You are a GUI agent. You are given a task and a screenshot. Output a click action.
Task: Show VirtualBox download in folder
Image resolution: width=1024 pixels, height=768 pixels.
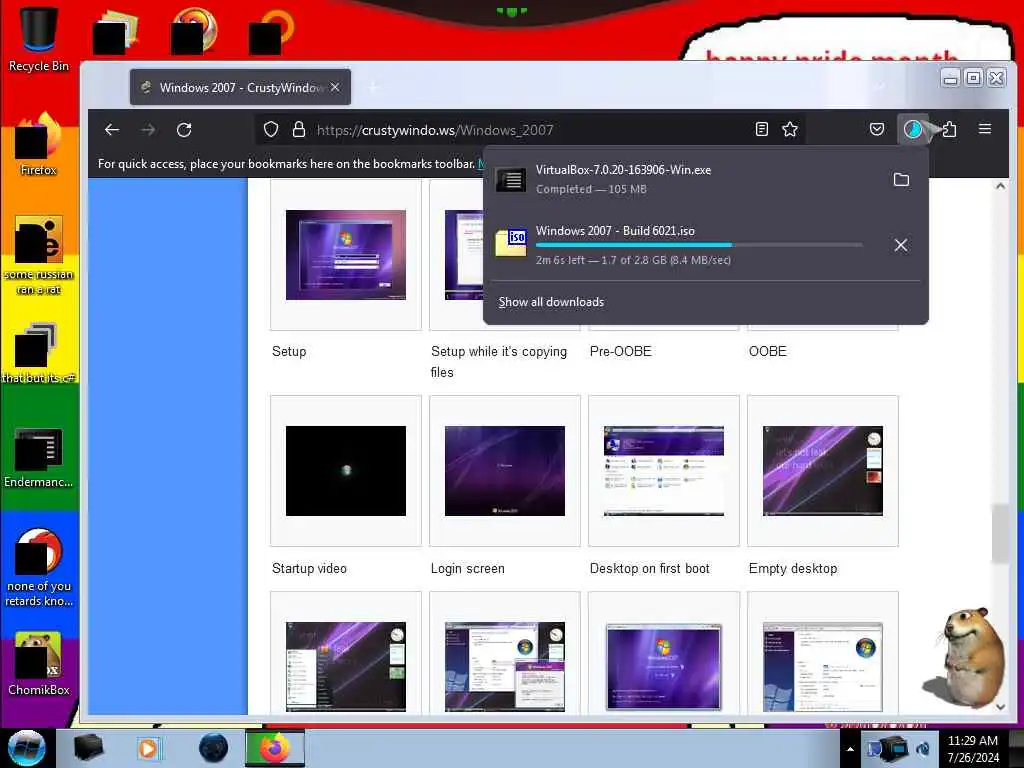tap(901, 180)
